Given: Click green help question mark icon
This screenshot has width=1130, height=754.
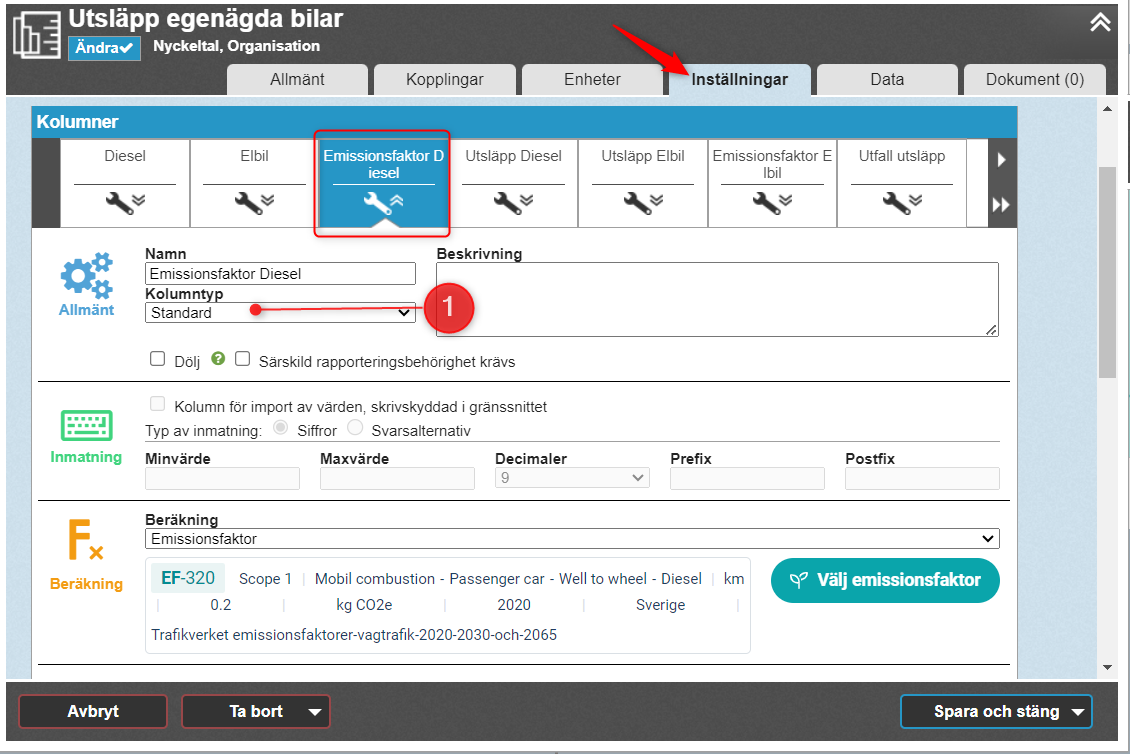Looking at the screenshot, I should point(217,359).
